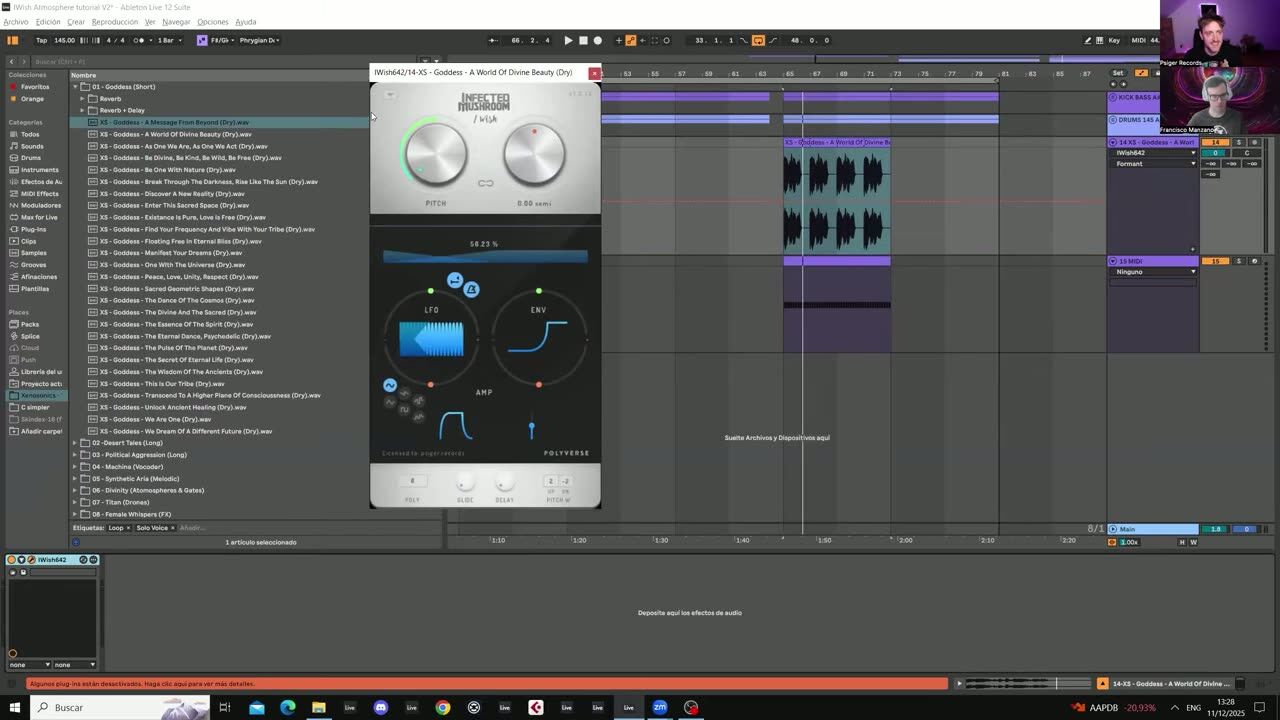Click the semitone fine-tune knob in iWish

(x=534, y=155)
